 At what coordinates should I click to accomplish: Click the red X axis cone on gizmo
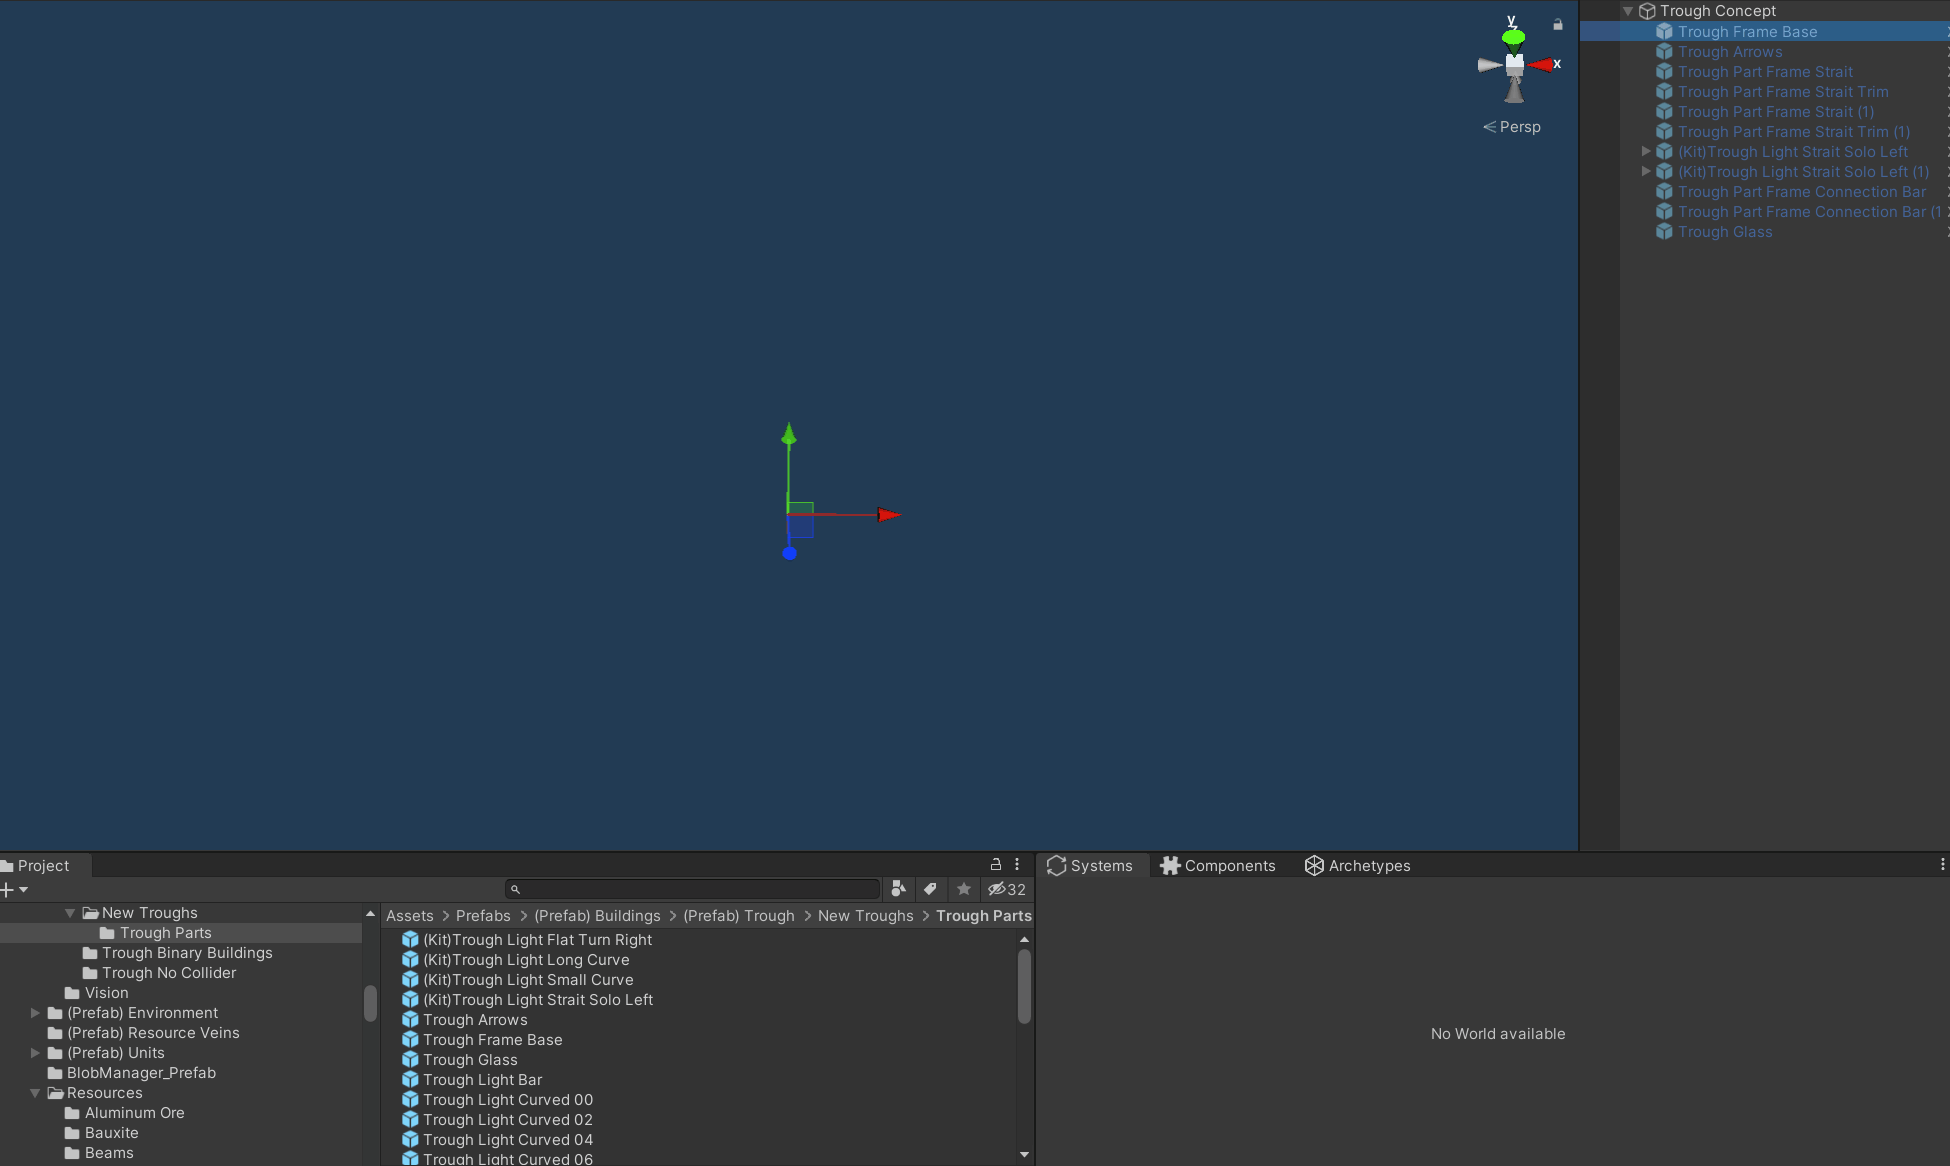[1541, 65]
